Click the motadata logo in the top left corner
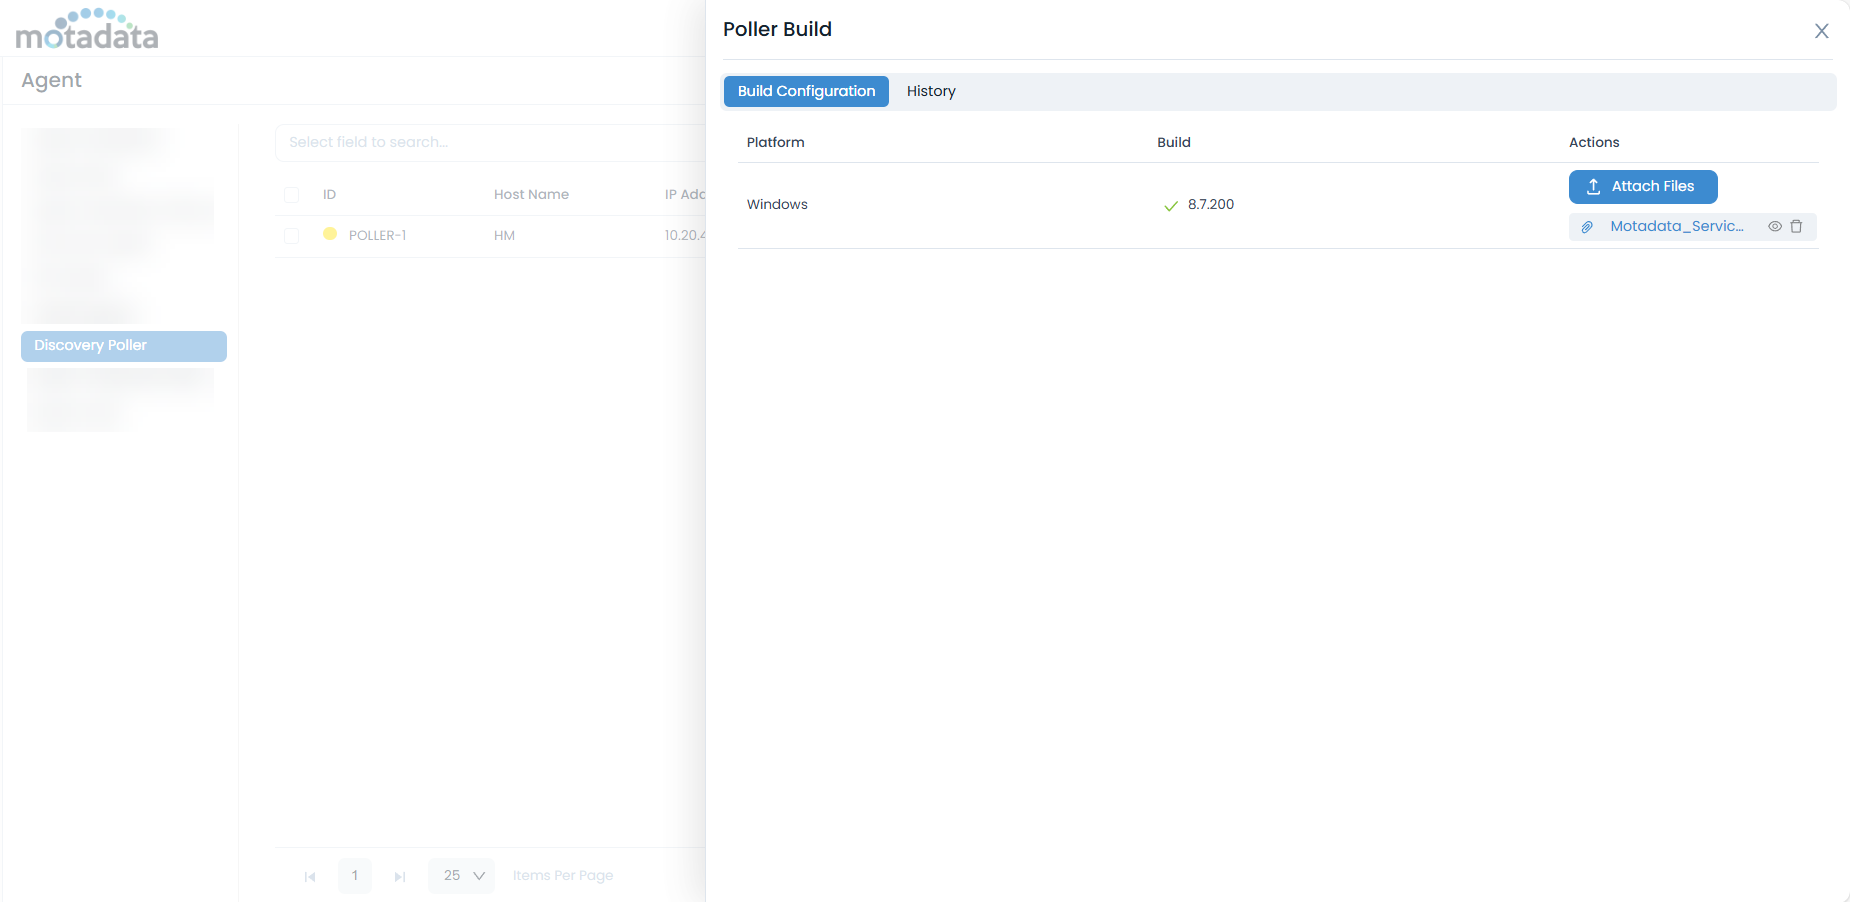 coord(87,29)
